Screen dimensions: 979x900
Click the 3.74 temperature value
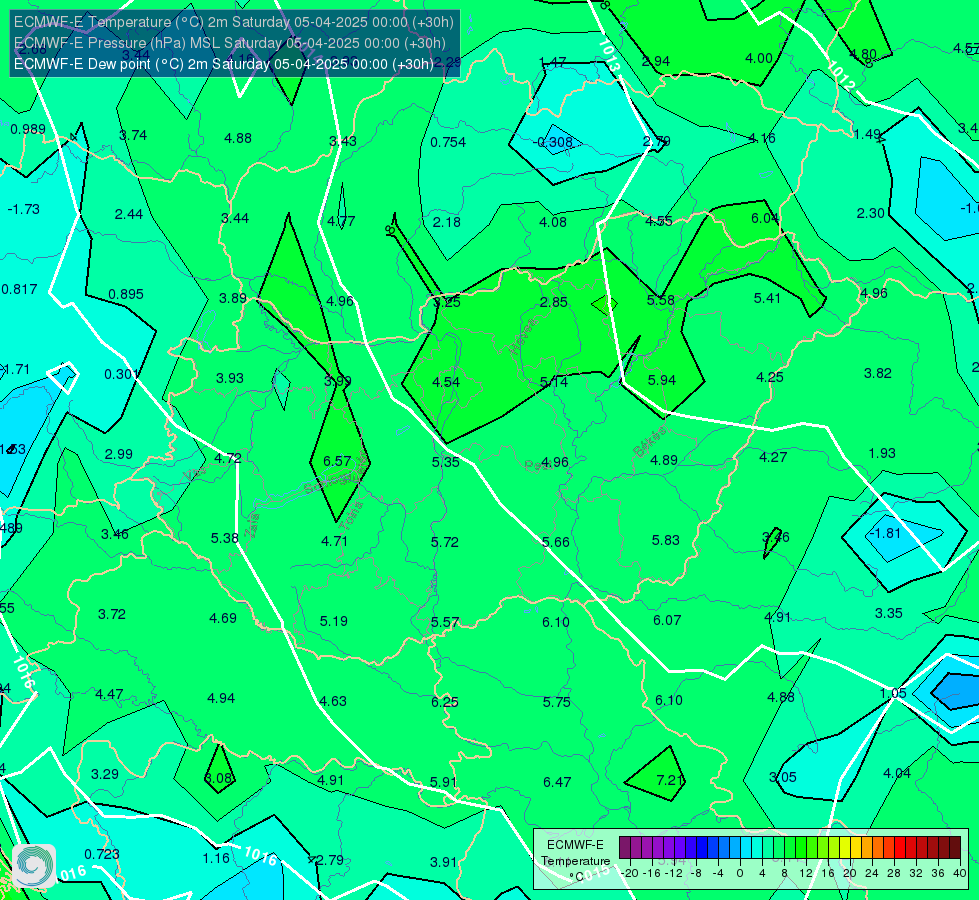click(x=133, y=135)
